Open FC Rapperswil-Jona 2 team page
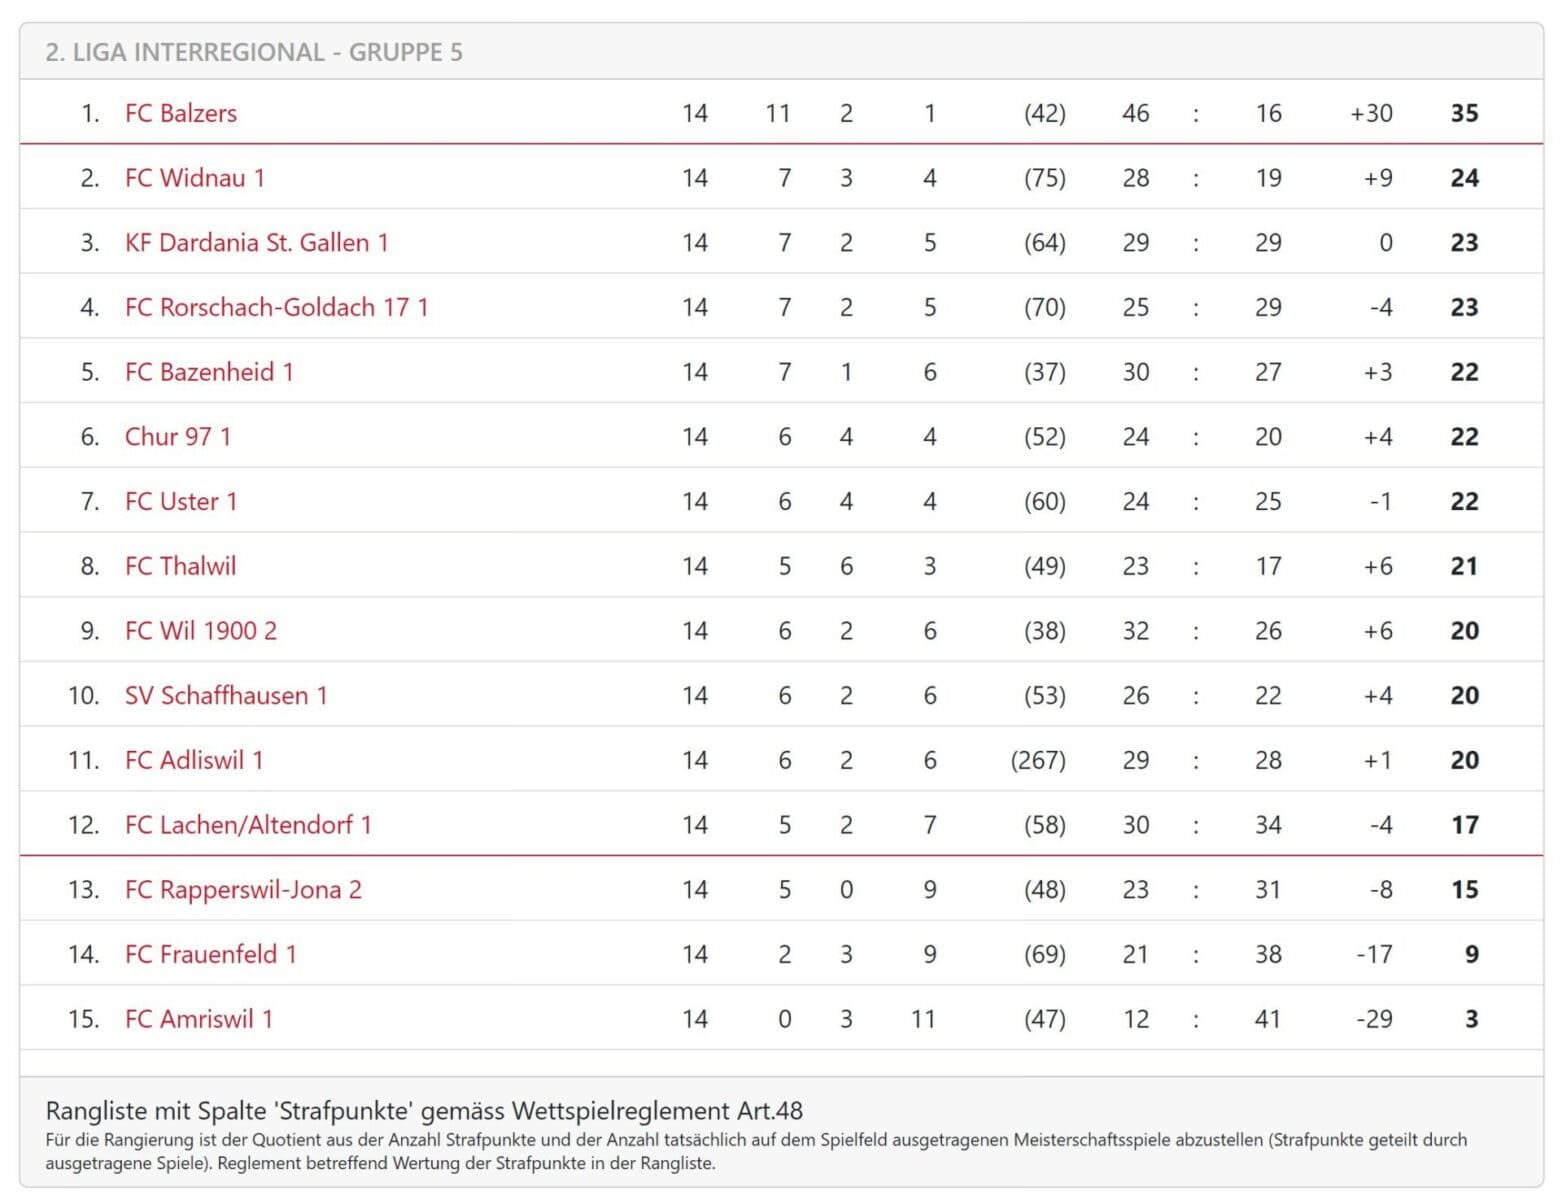Viewport: 1562px width, 1200px height. (243, 889)
